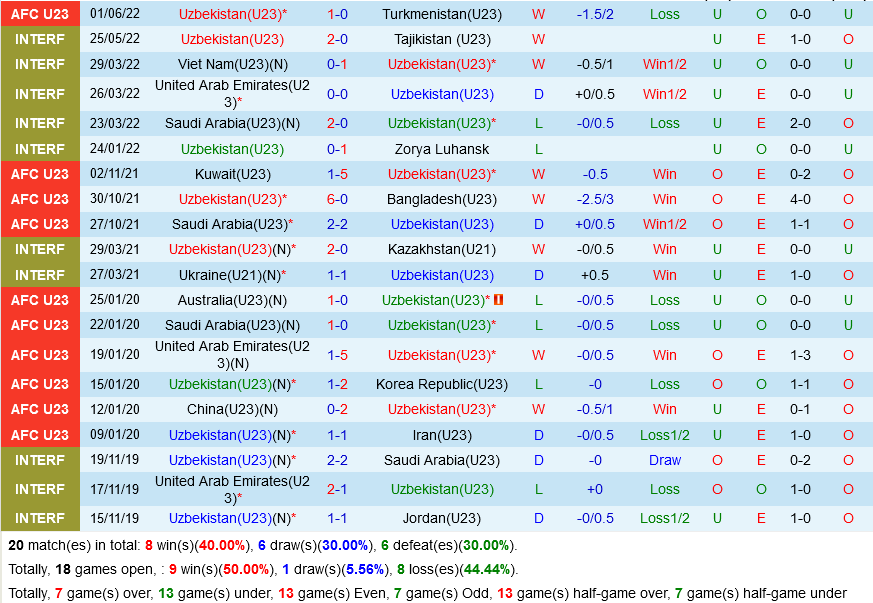Click Loss1/2 result in Iran(U23) row
The height and width of the screenshot is (603, 873).
[x=665, y=435]
